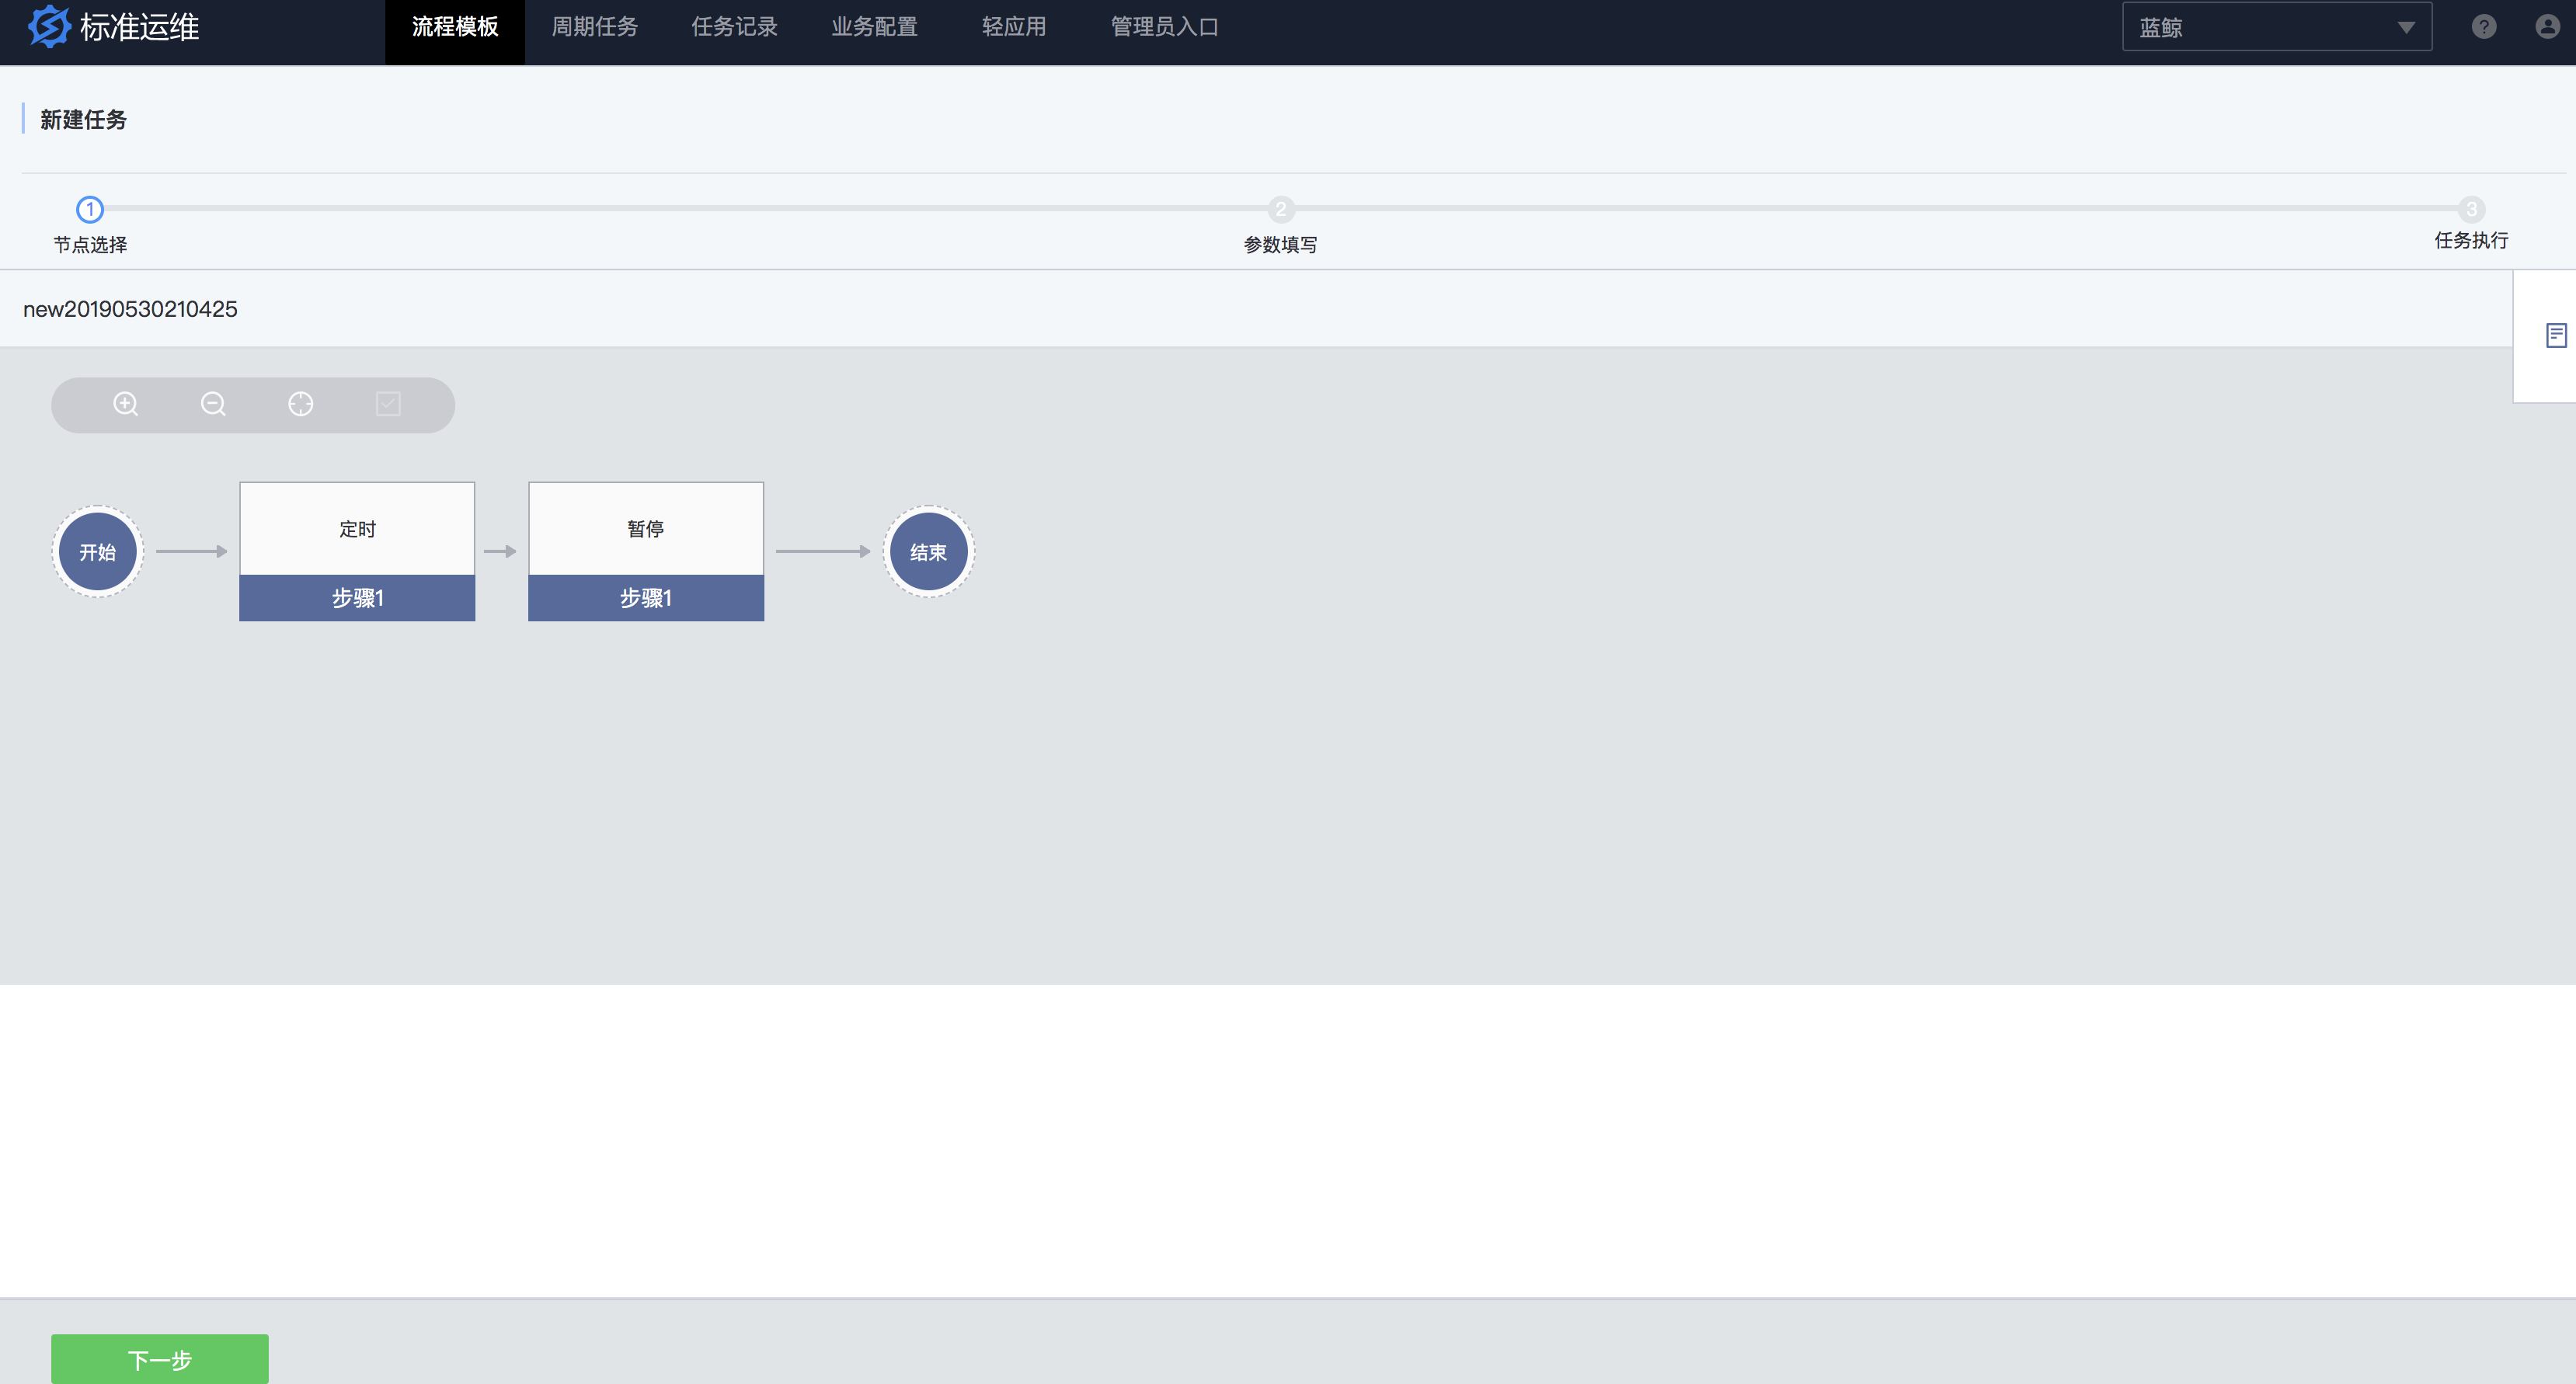Select the 暂停 step node
Screen dimensions: 2576x1384
[645, 528]
